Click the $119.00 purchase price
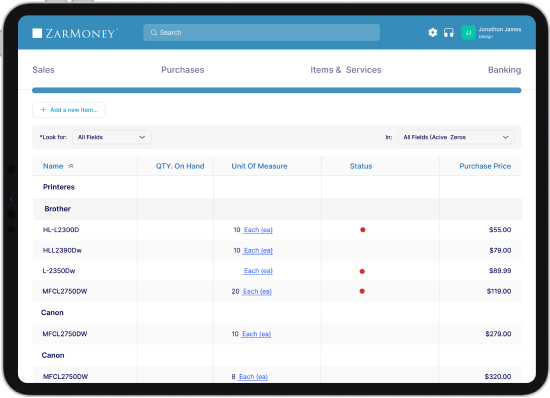 tap(499, 291)
